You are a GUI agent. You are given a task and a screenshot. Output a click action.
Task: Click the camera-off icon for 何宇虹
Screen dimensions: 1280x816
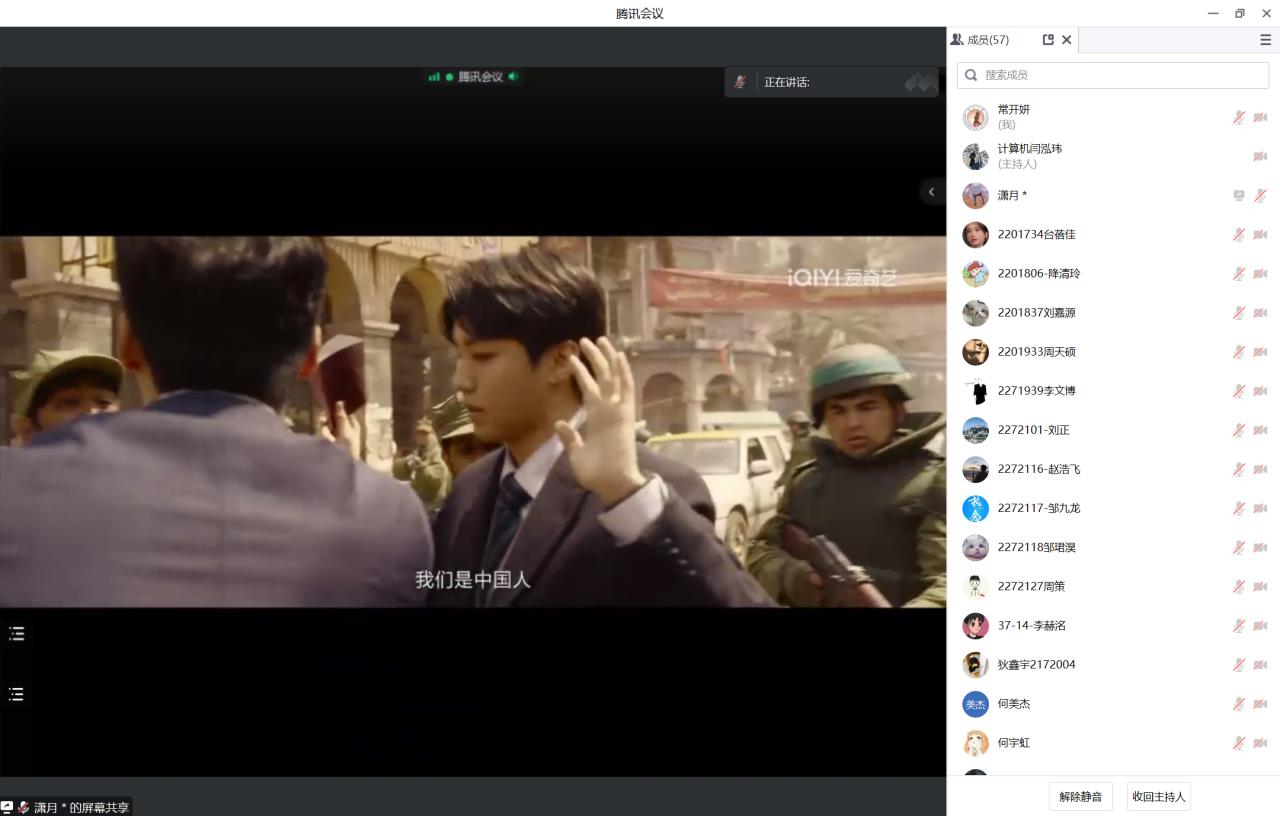click(1260, 743)
